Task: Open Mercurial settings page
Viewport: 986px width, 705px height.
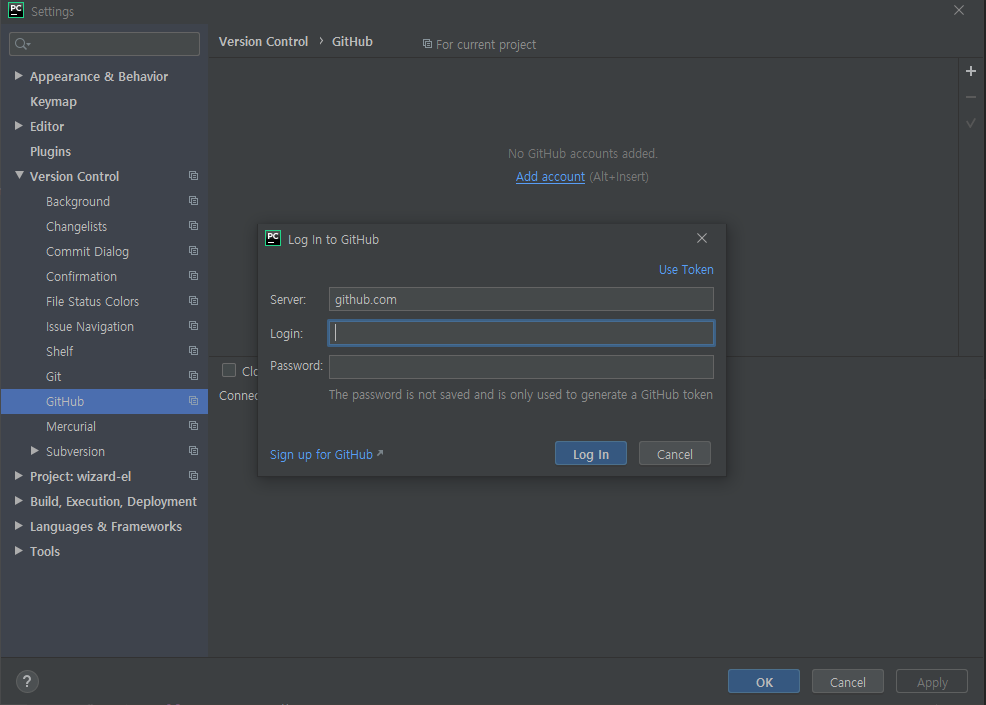Action: [x=71, y=426]
